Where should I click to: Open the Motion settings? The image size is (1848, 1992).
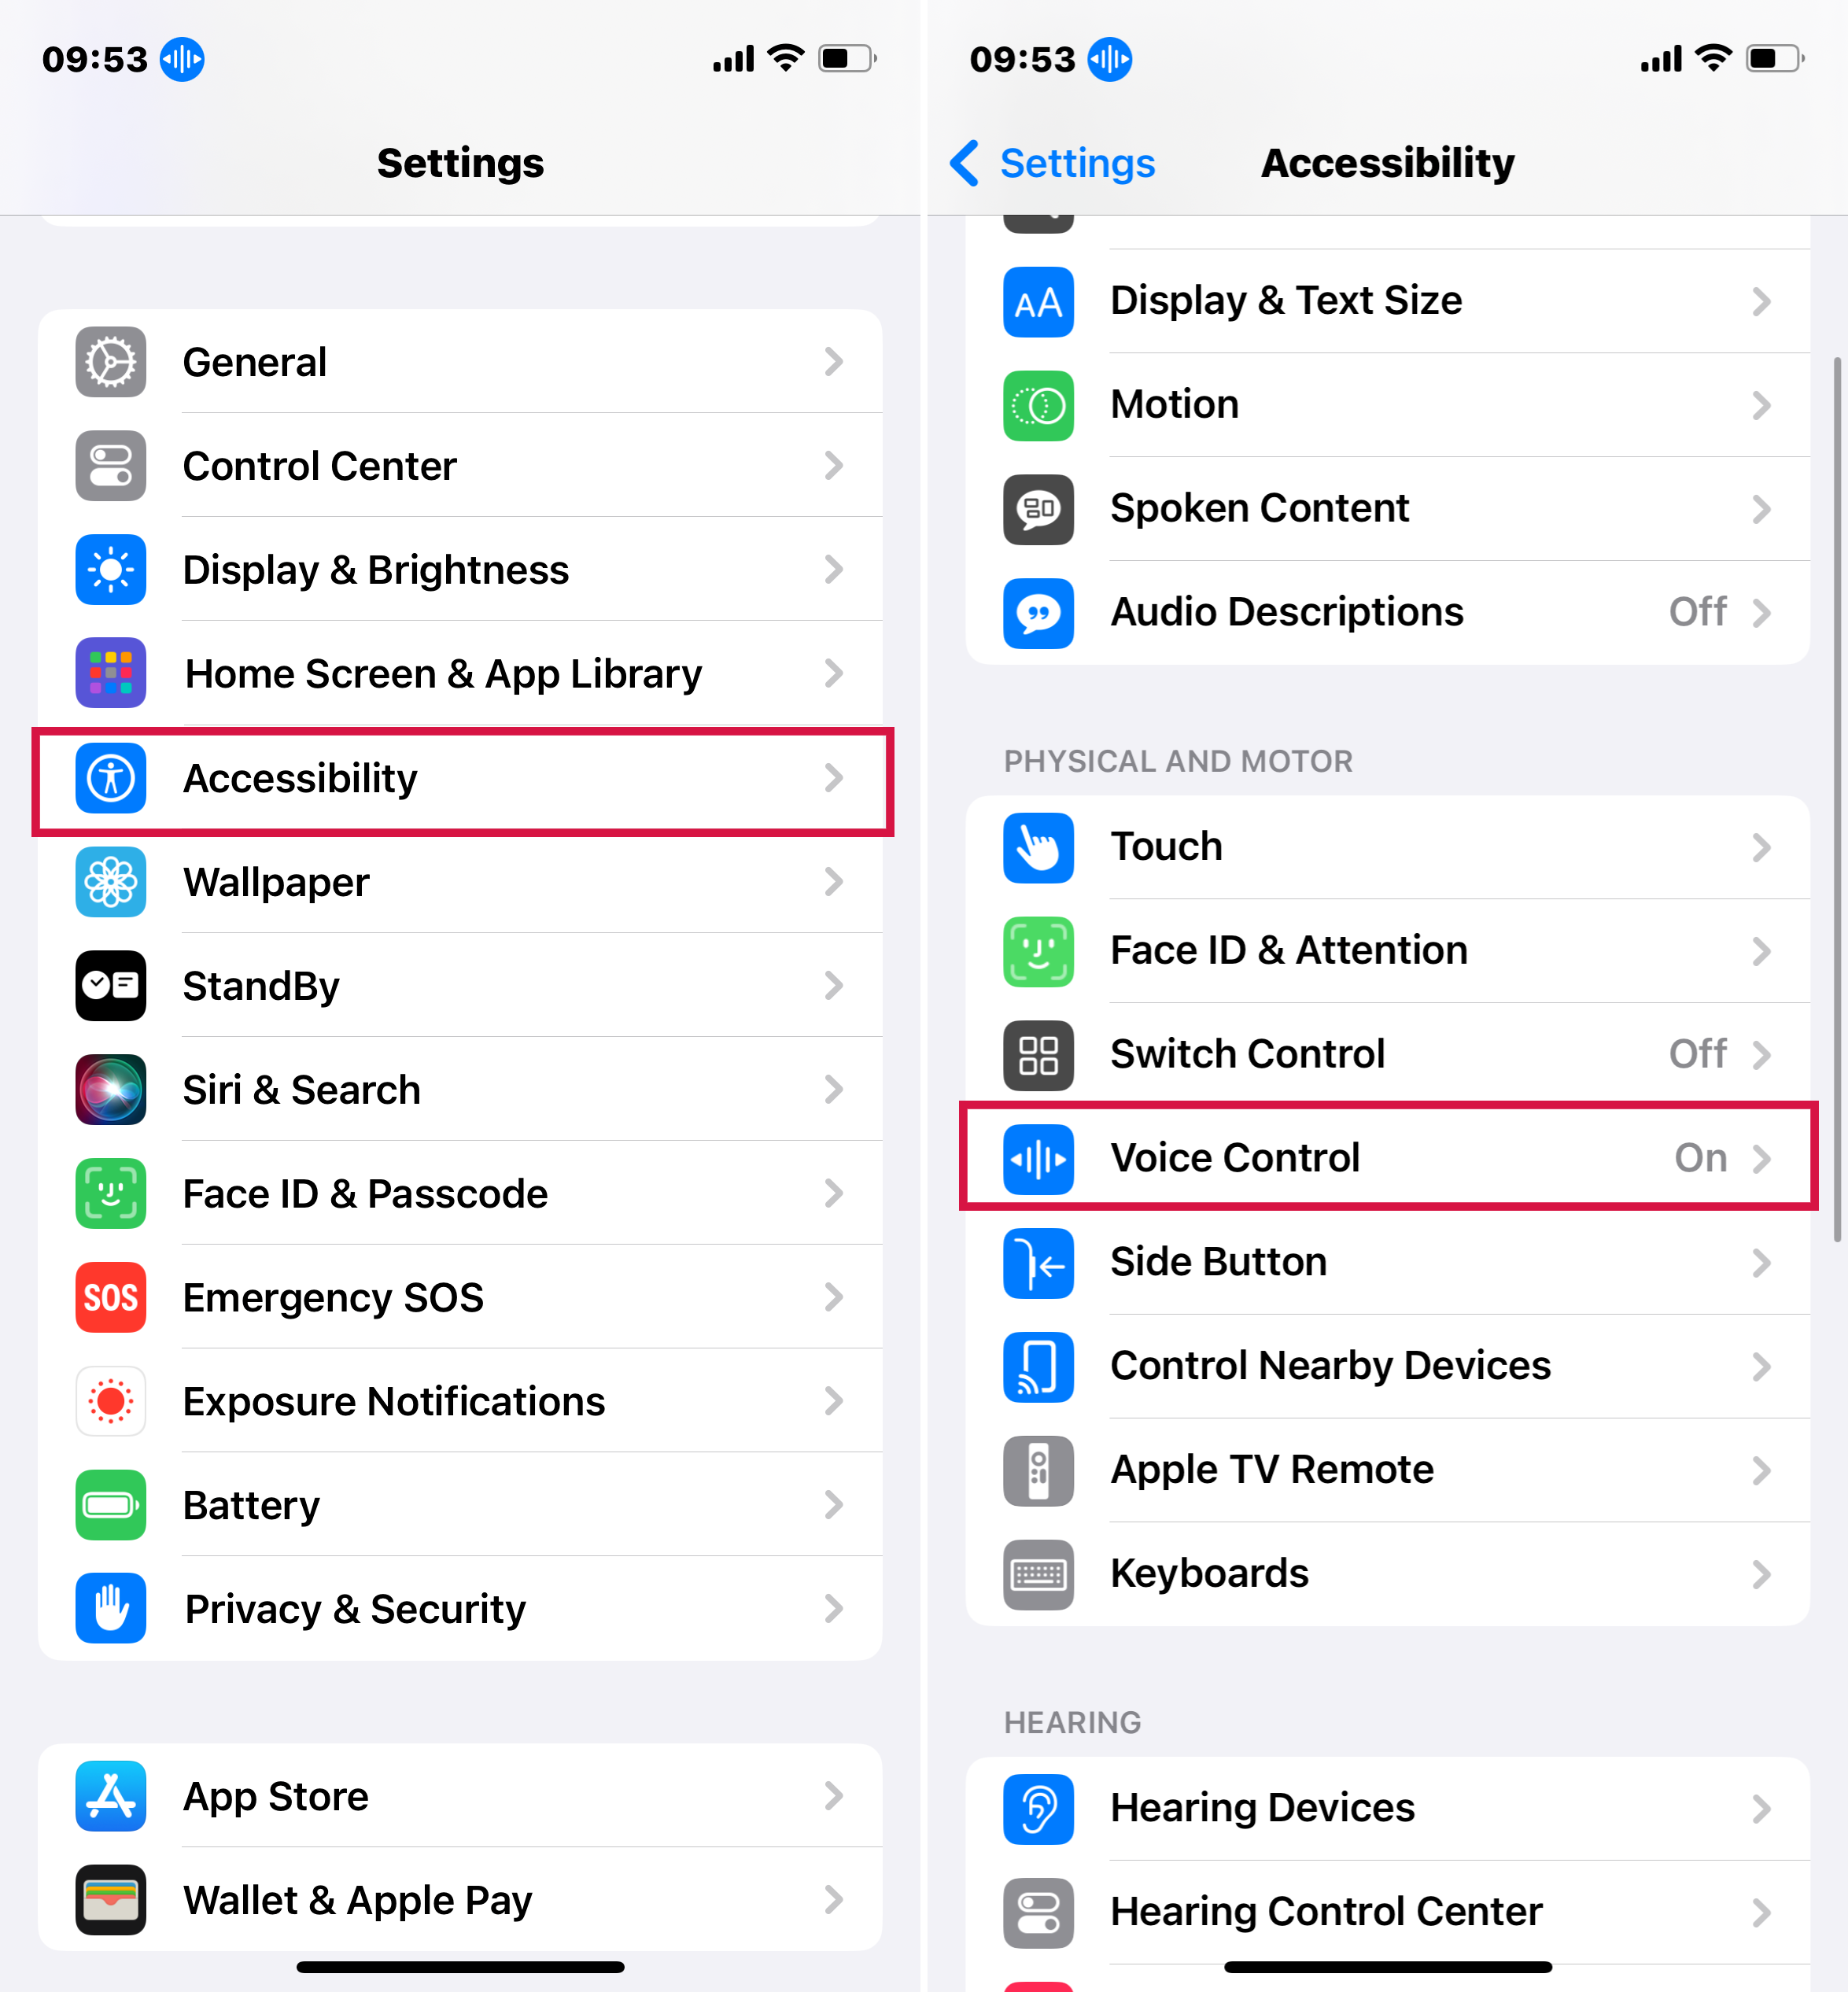point(1386,403)
